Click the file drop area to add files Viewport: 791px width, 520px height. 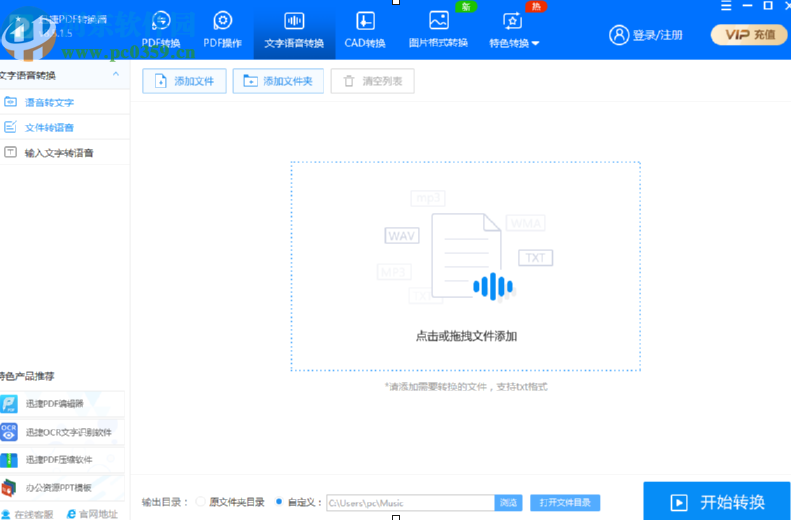(466, 266)
